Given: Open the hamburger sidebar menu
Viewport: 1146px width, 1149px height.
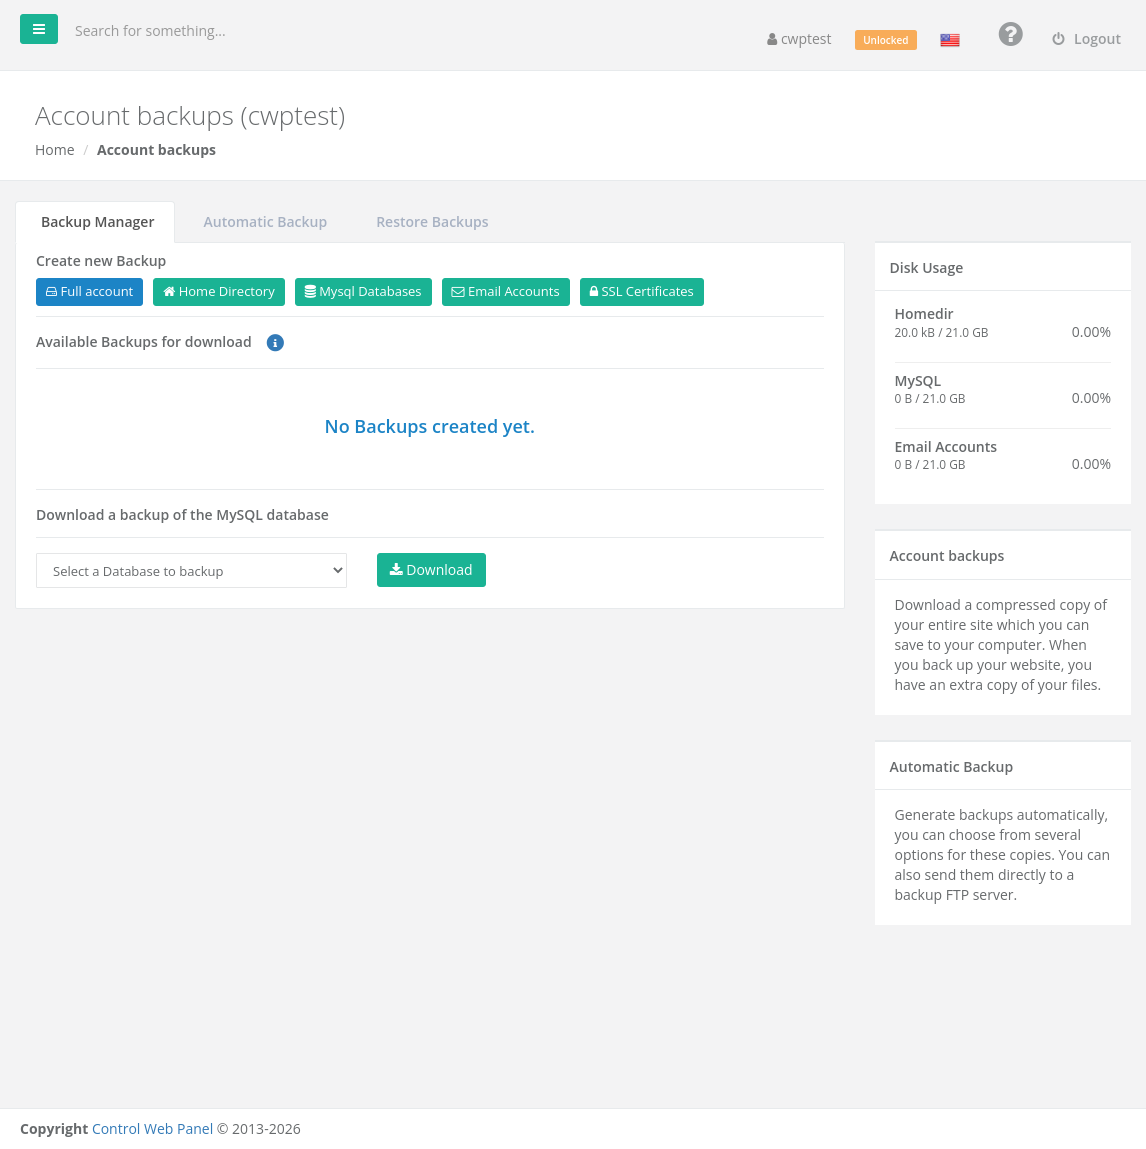Looking at the screenshot, I should click(x=39, y=29).
